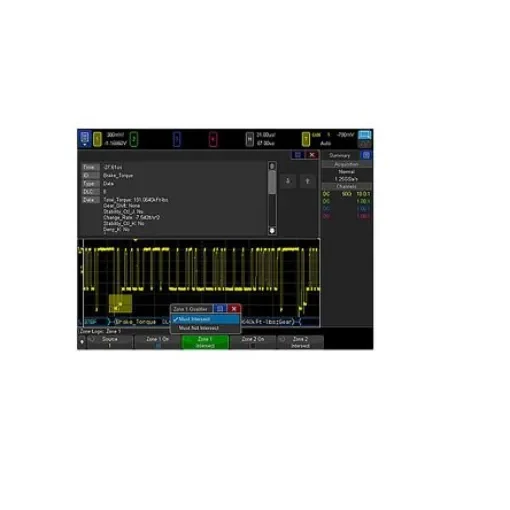Screen dimensions: 510x510
Task: Select the yellow channel 1 badge
Action: (97, 139)
